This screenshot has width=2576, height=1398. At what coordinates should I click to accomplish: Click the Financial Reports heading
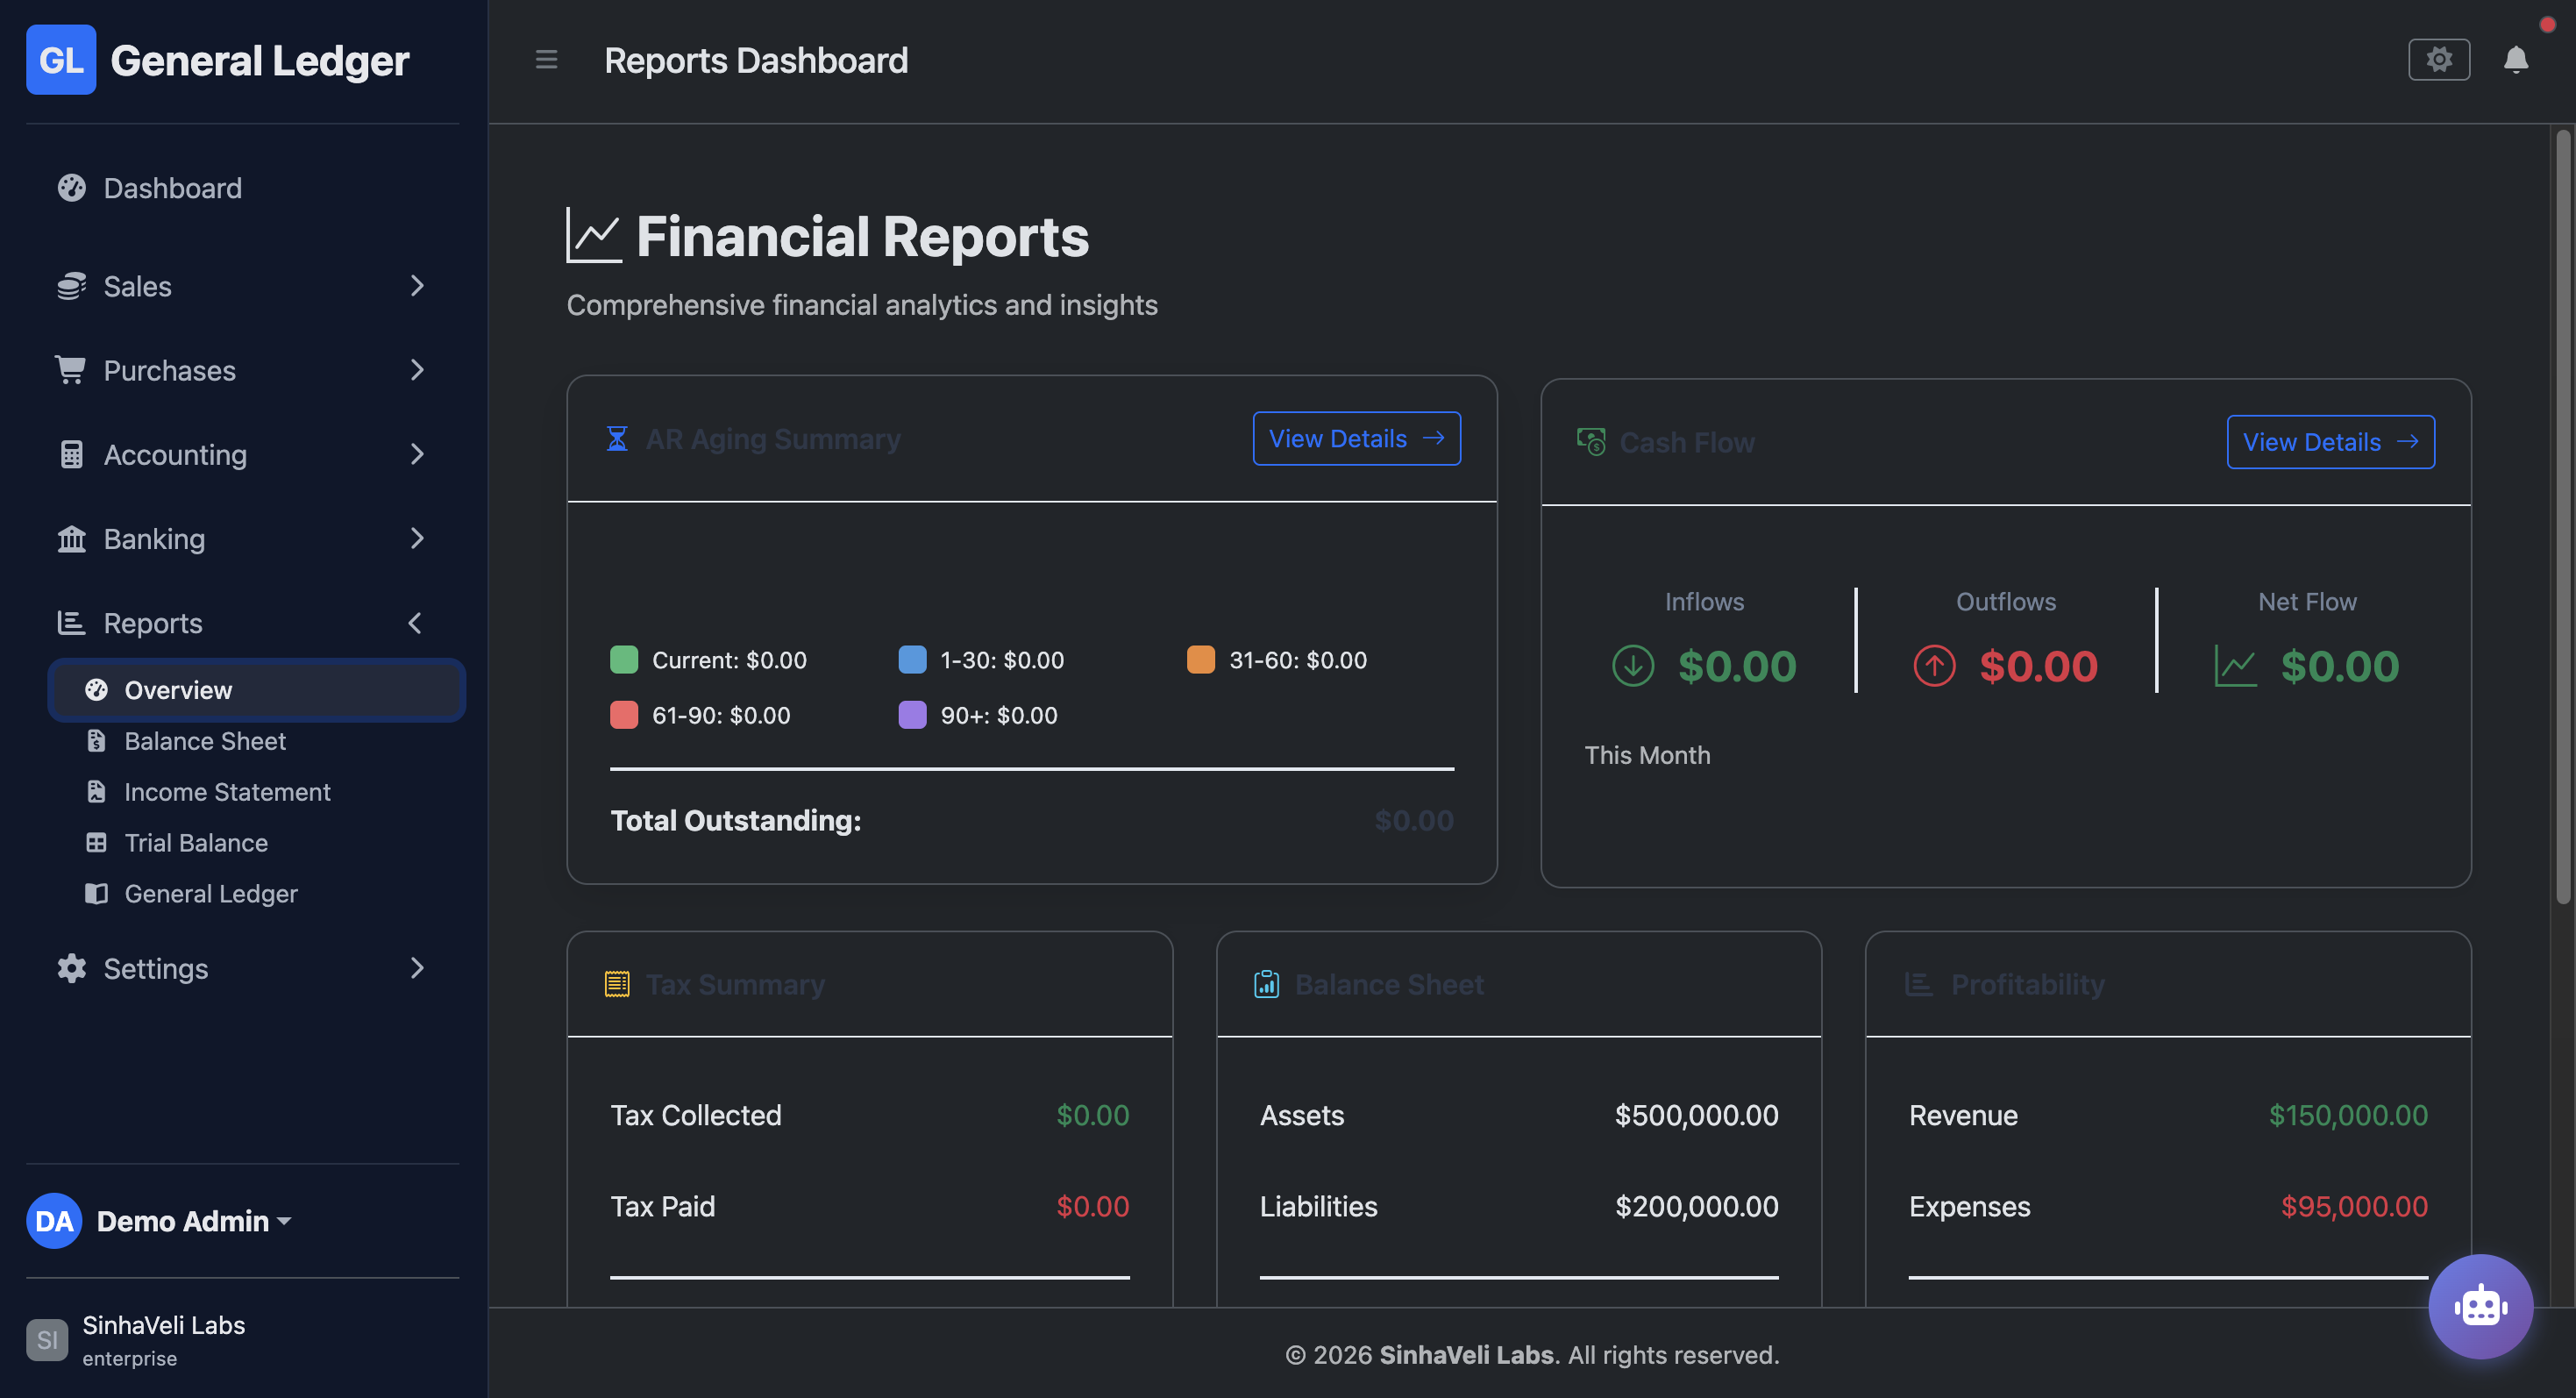[x=862, y=236]
